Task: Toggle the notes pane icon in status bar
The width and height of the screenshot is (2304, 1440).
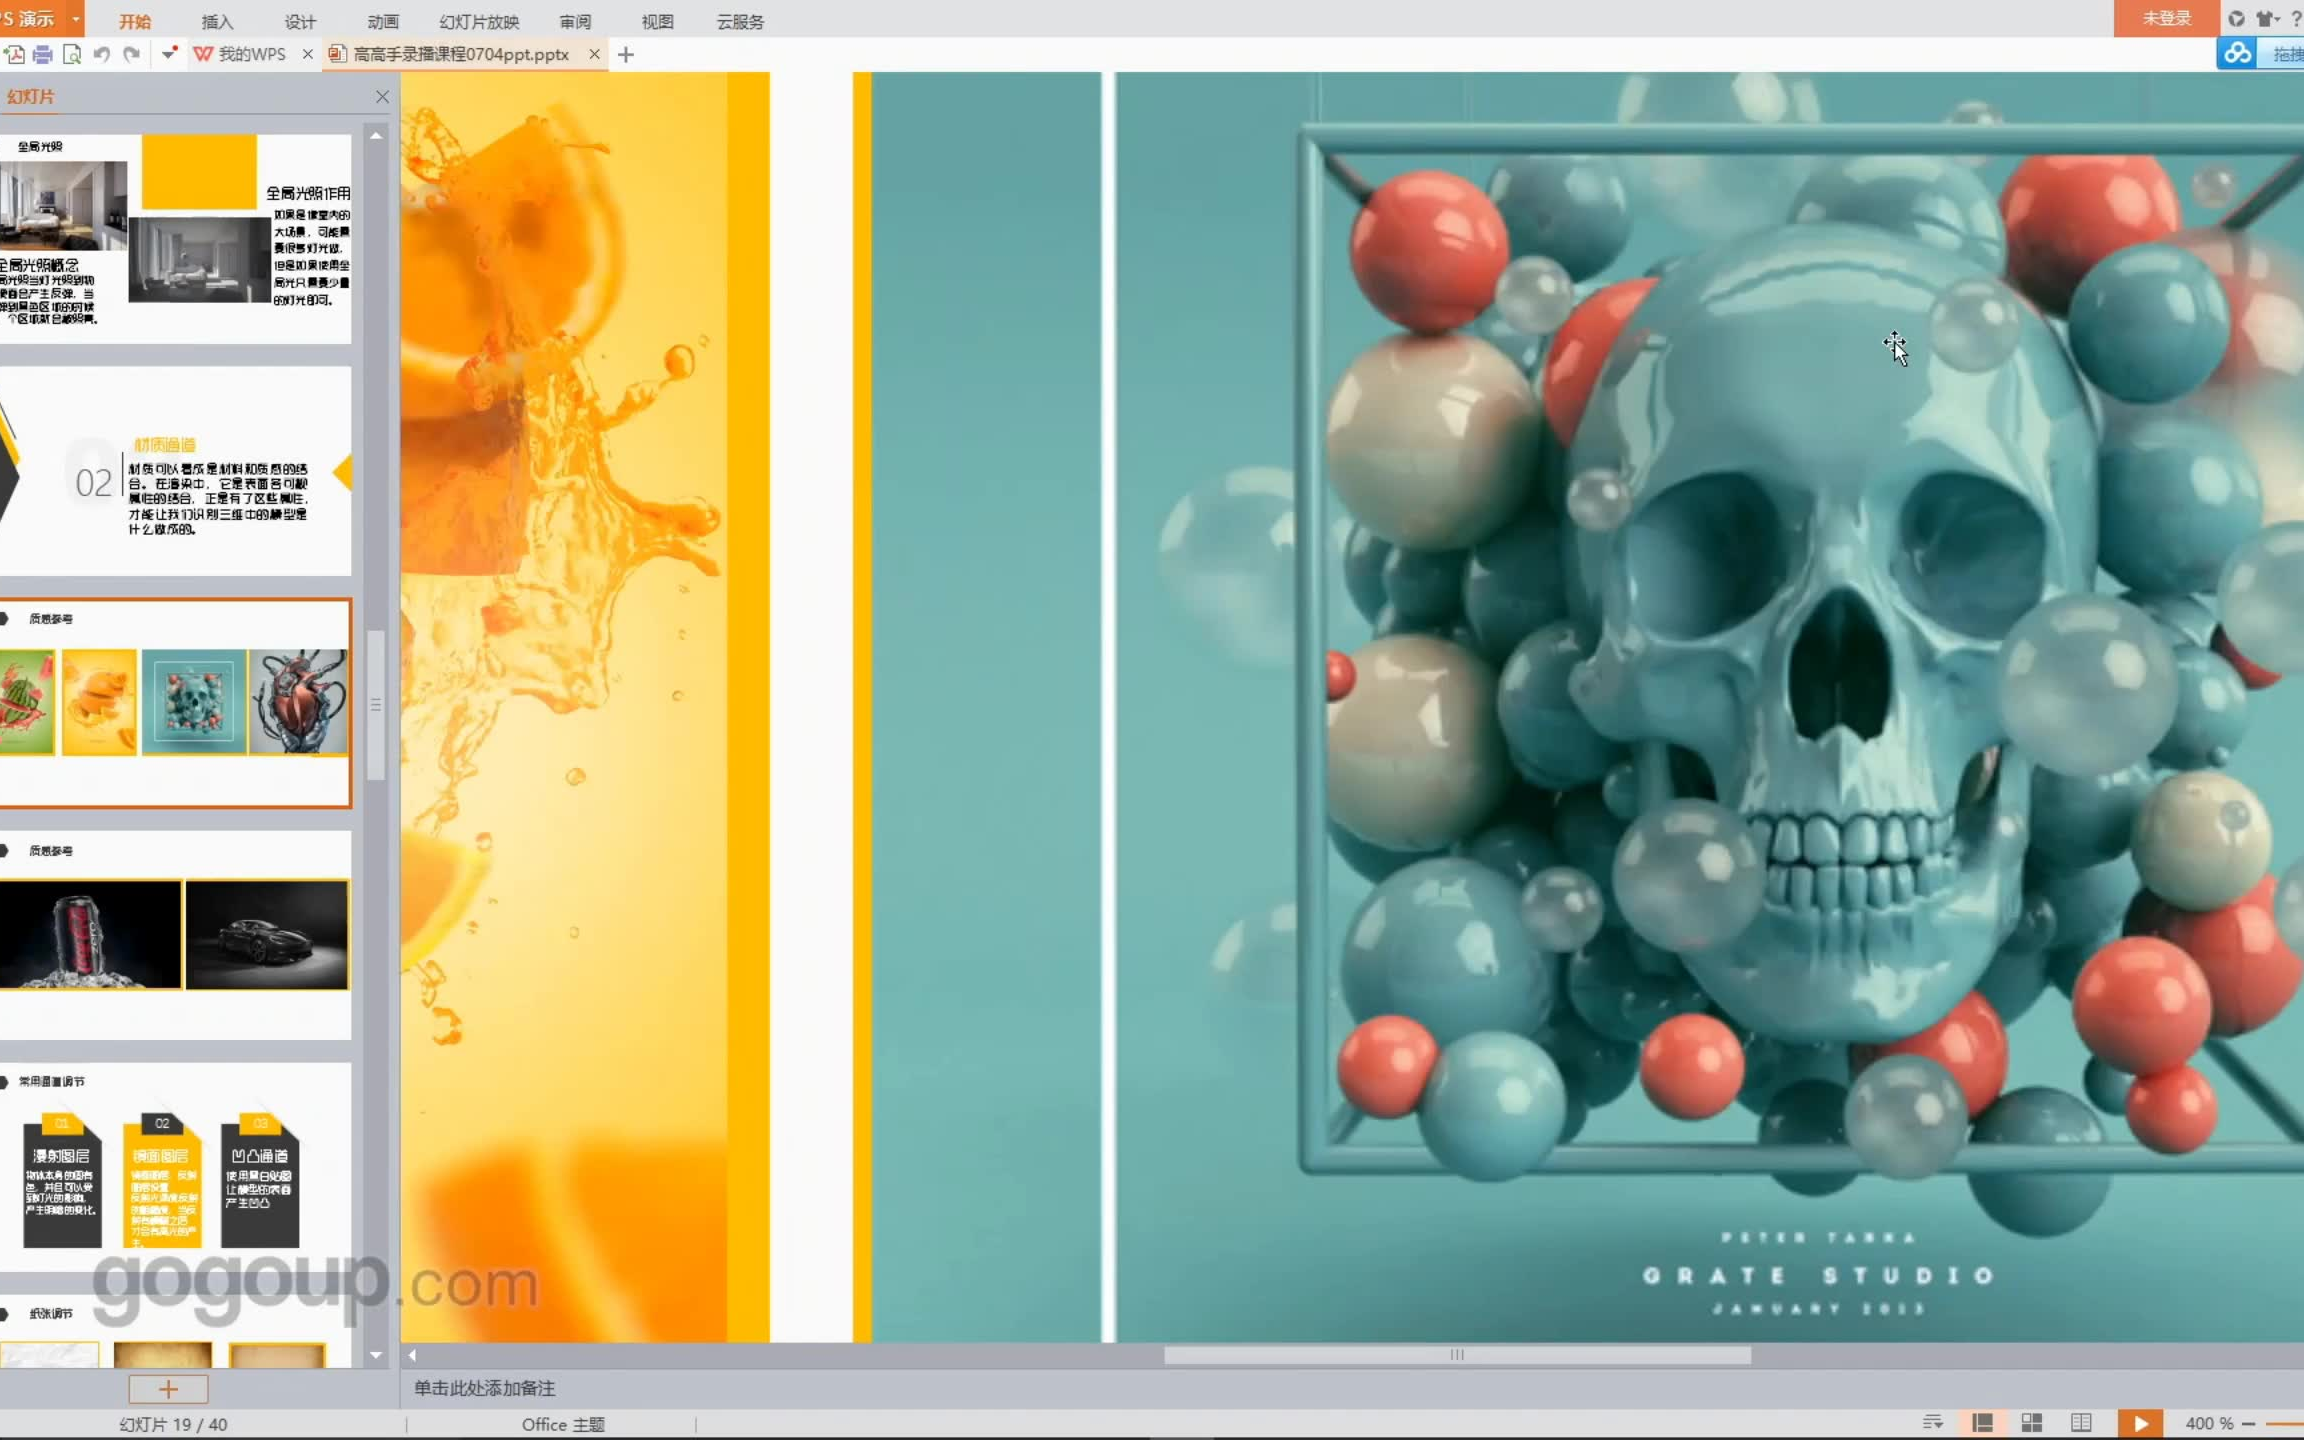Action: pos(1932,1422)
